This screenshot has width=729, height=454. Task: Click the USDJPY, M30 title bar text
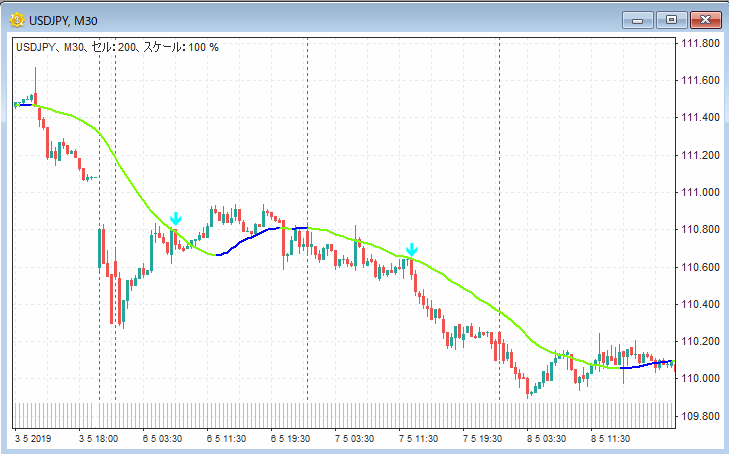66,20
